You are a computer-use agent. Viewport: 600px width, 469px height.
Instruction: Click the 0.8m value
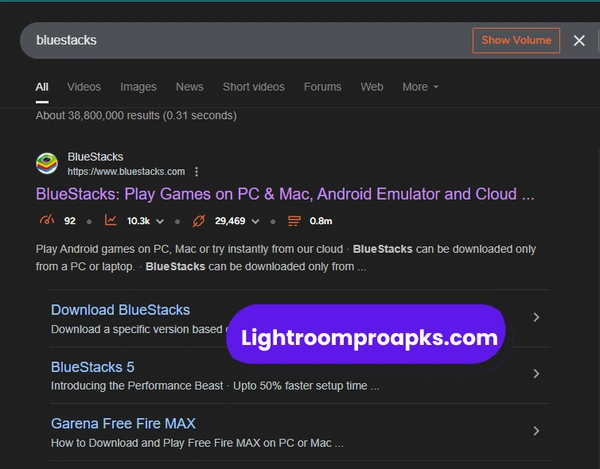321,221
